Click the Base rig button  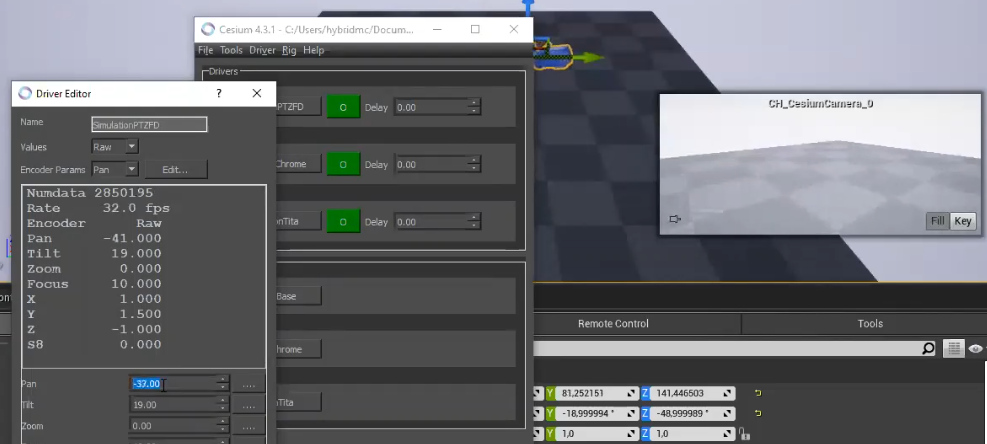click(x=298, y=296)
